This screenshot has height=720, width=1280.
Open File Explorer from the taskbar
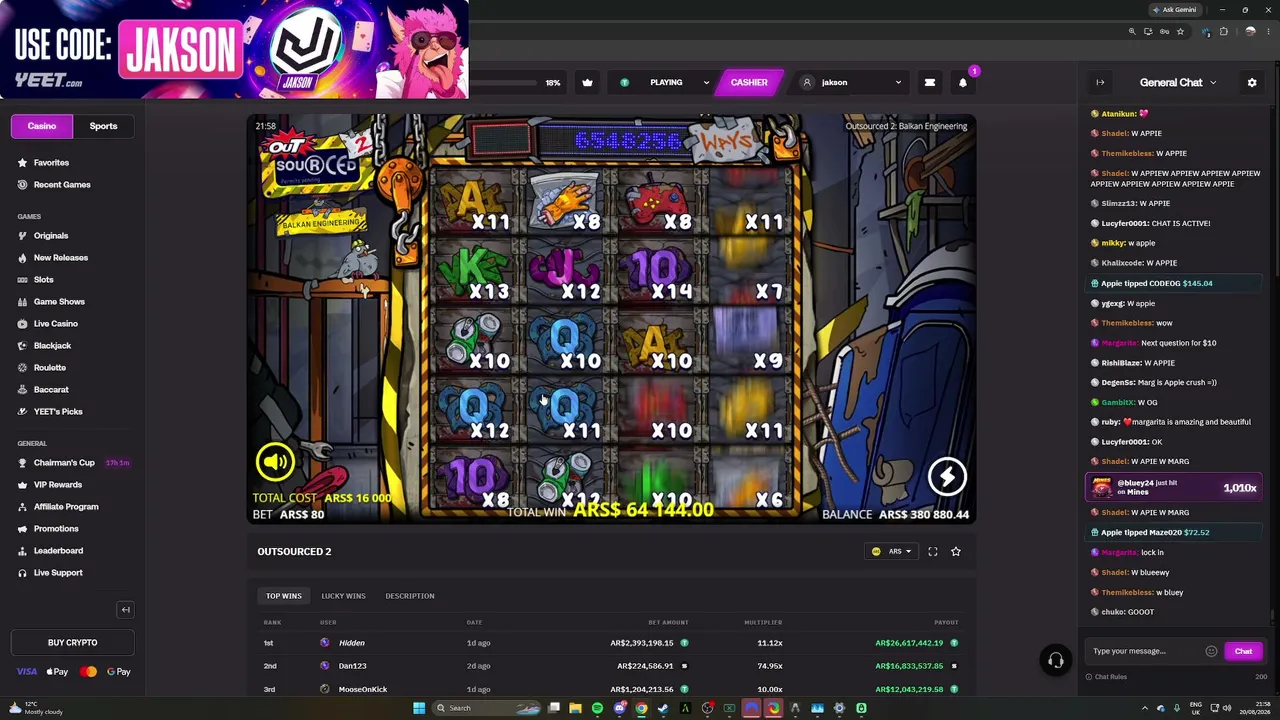point(575,708)
